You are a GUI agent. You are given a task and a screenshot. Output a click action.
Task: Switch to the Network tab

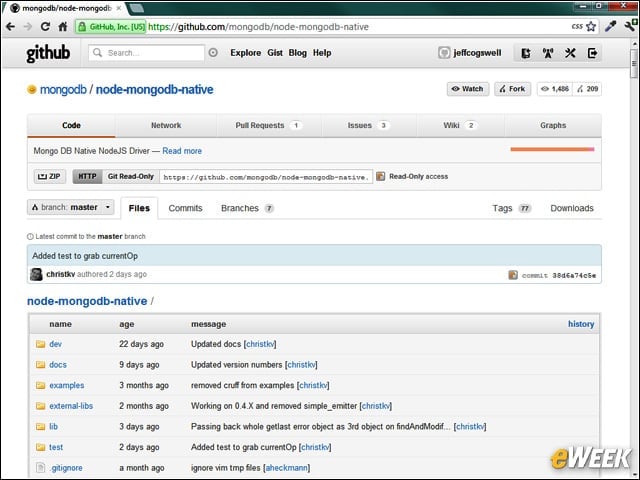166,125
